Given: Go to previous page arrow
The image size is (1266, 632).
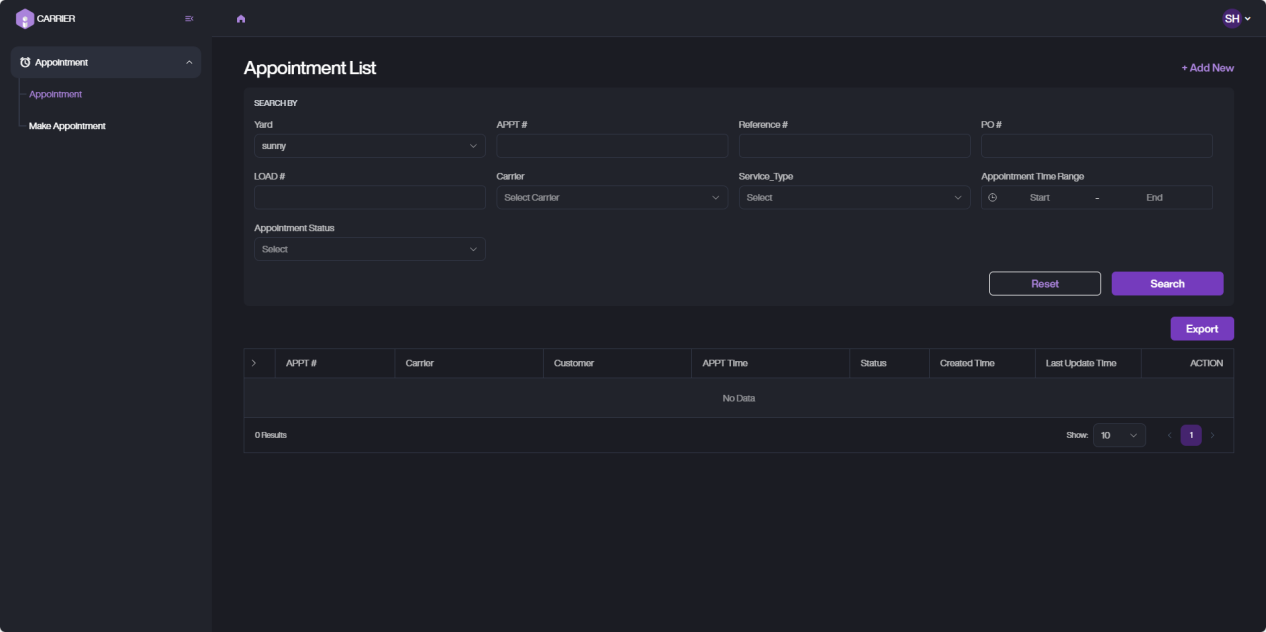Looking at the screenshot, I should 1169,435.
